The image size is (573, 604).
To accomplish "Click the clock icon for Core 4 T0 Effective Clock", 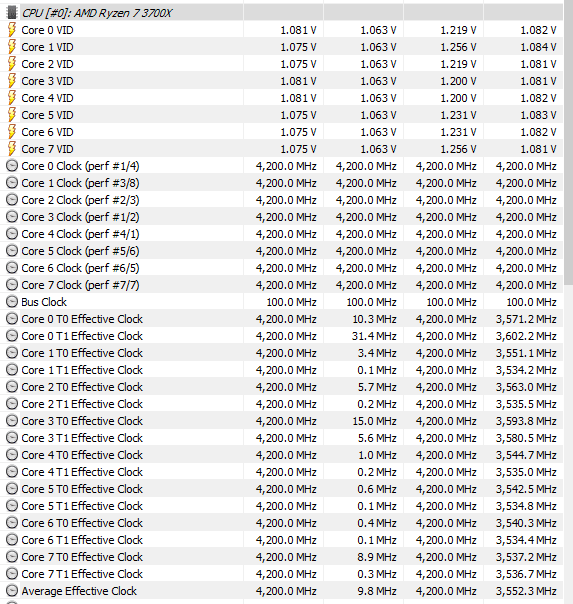I will (12, 455).
